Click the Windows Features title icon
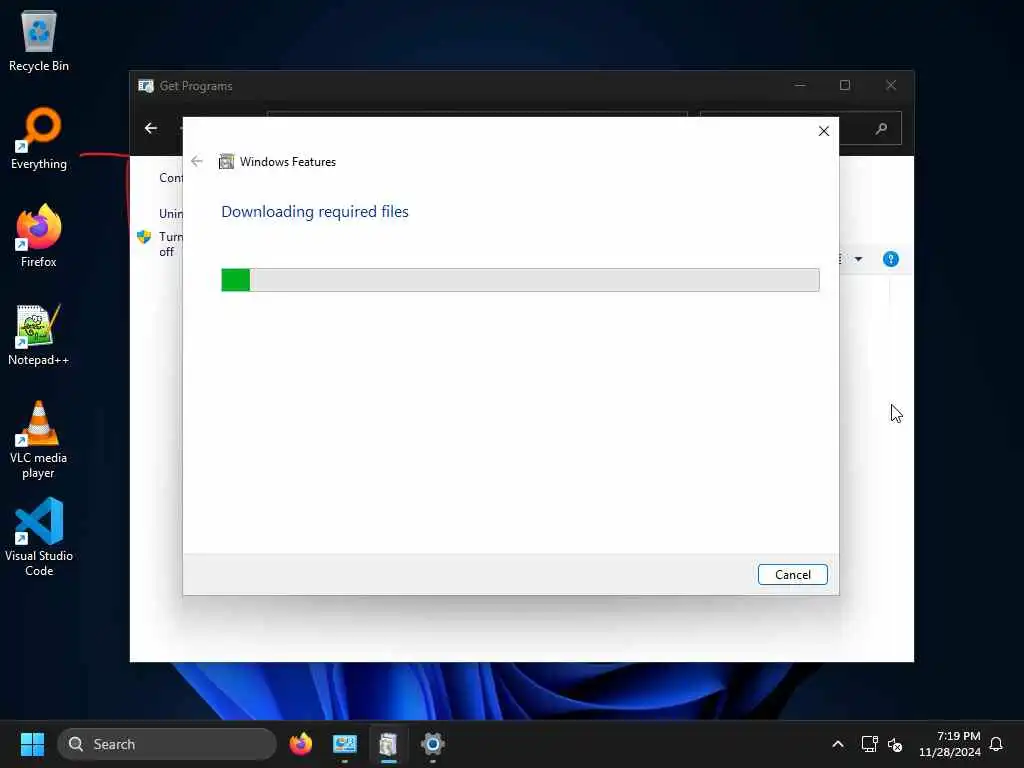 [x=226, y=161]
